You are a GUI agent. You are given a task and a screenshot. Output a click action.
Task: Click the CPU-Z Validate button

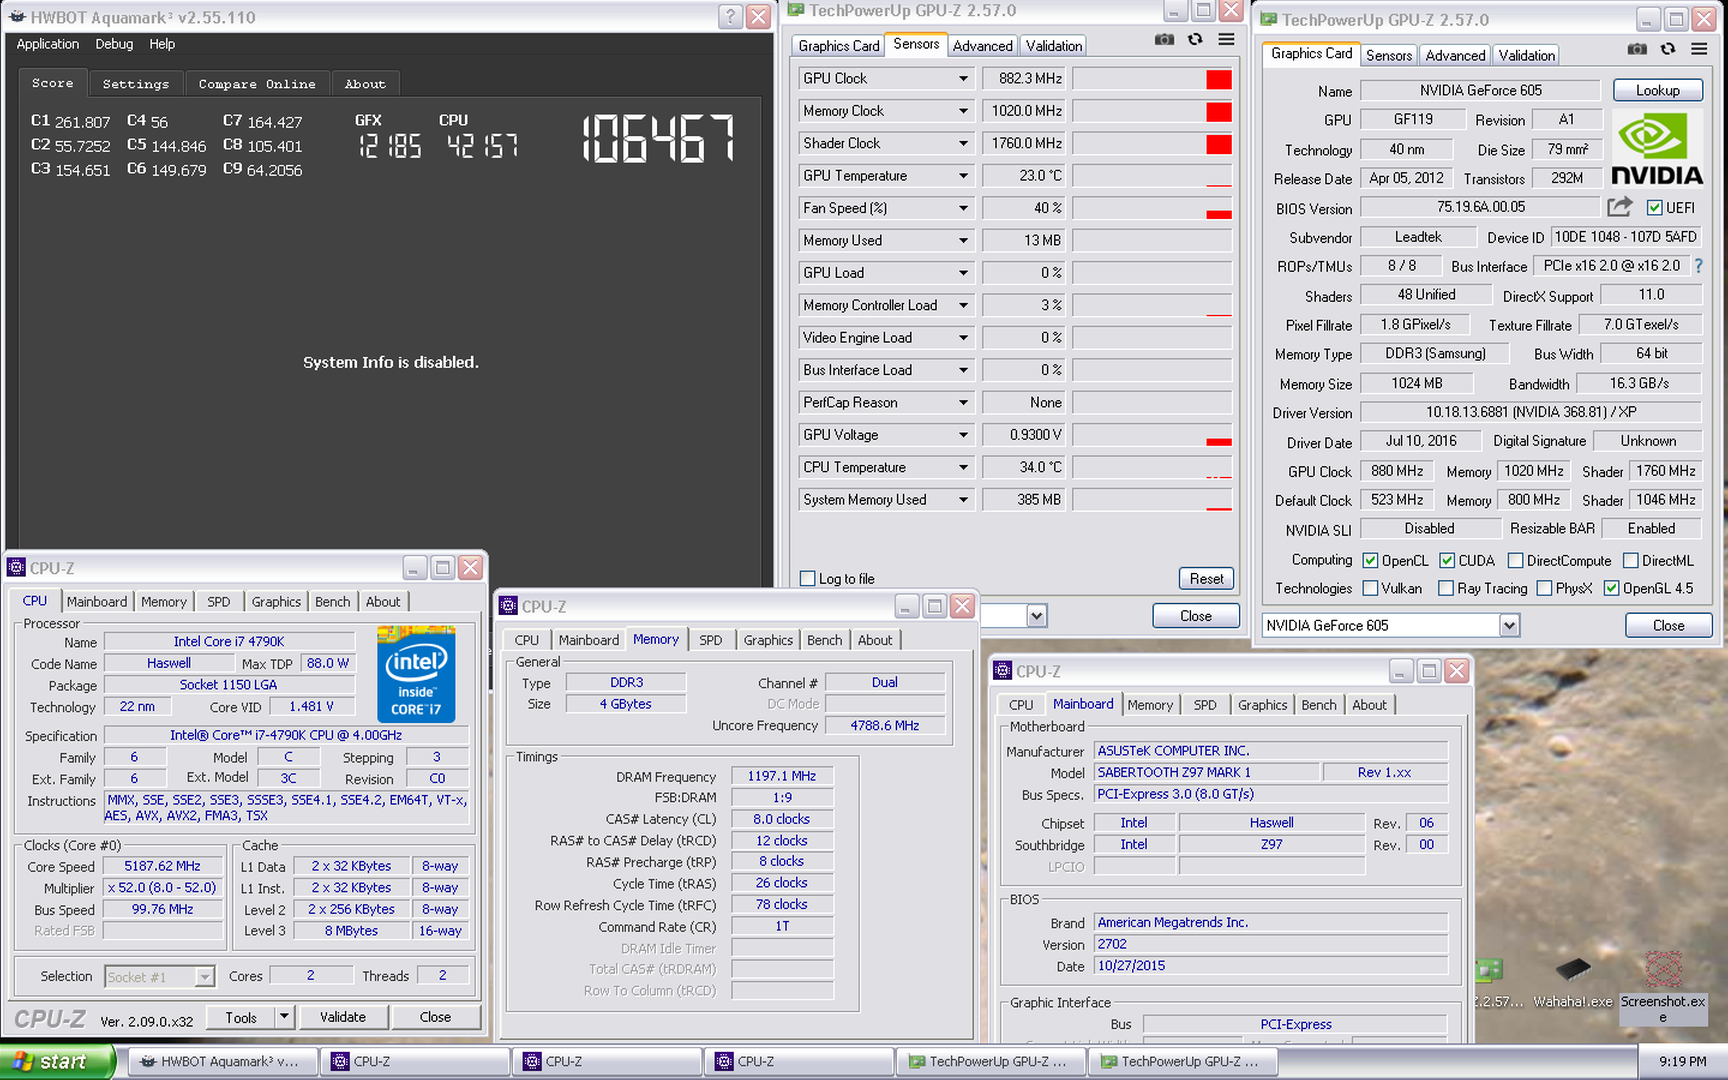(x=343, y=1017)
